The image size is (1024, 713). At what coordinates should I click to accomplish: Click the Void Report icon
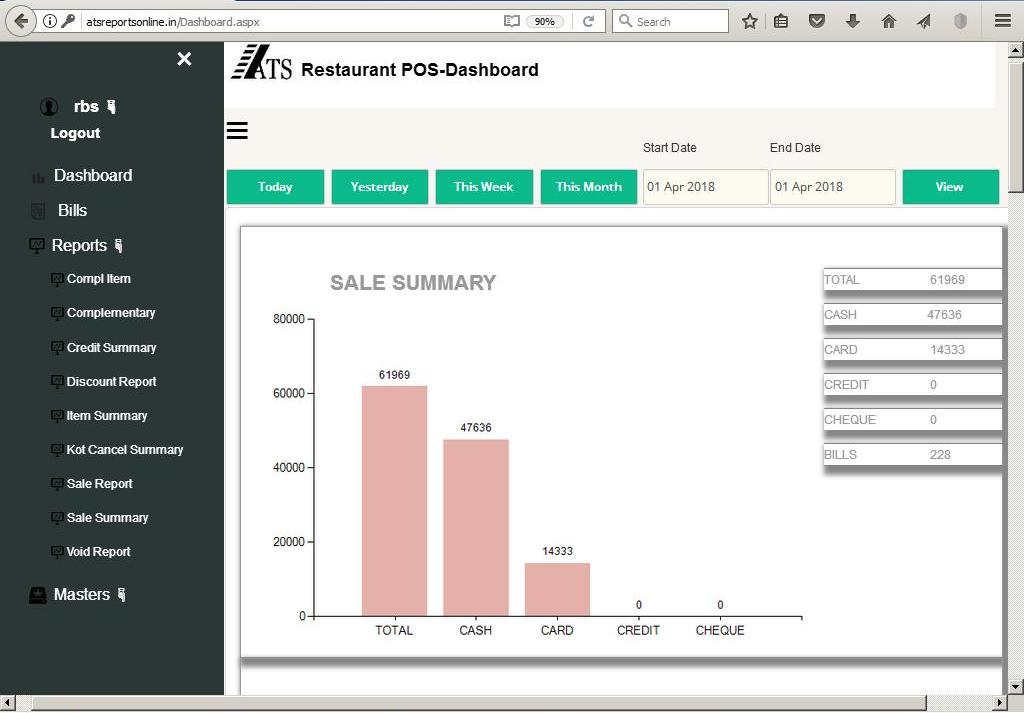(x=57, y=552)
